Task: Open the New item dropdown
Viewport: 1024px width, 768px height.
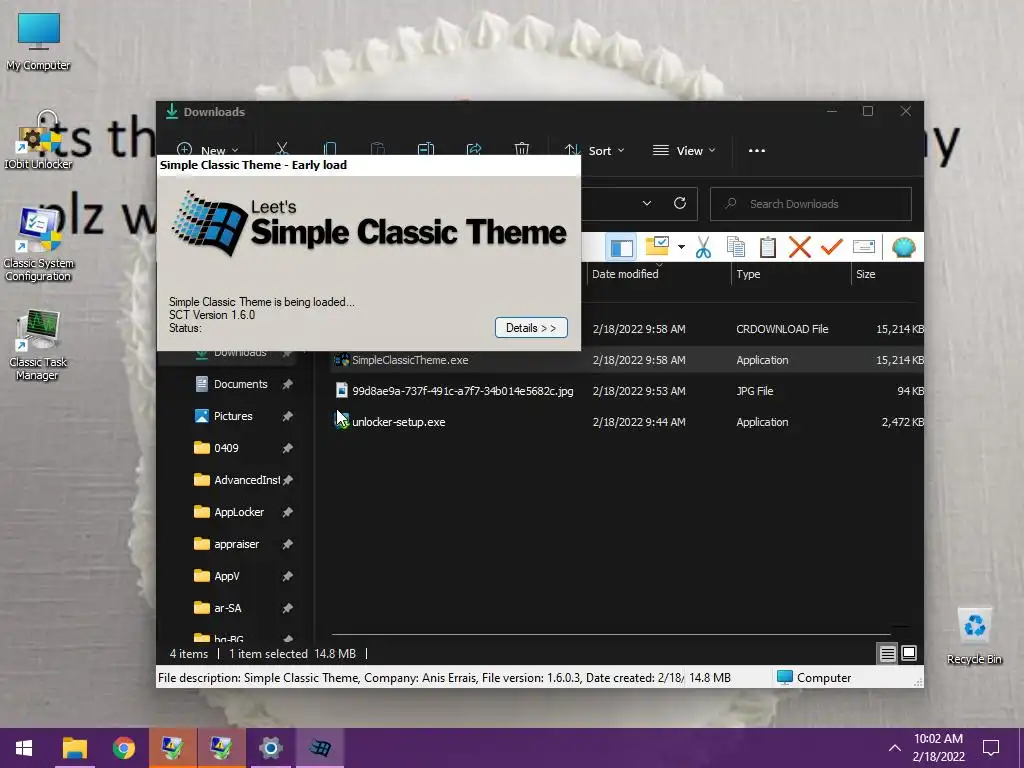Action: point(208,150)
